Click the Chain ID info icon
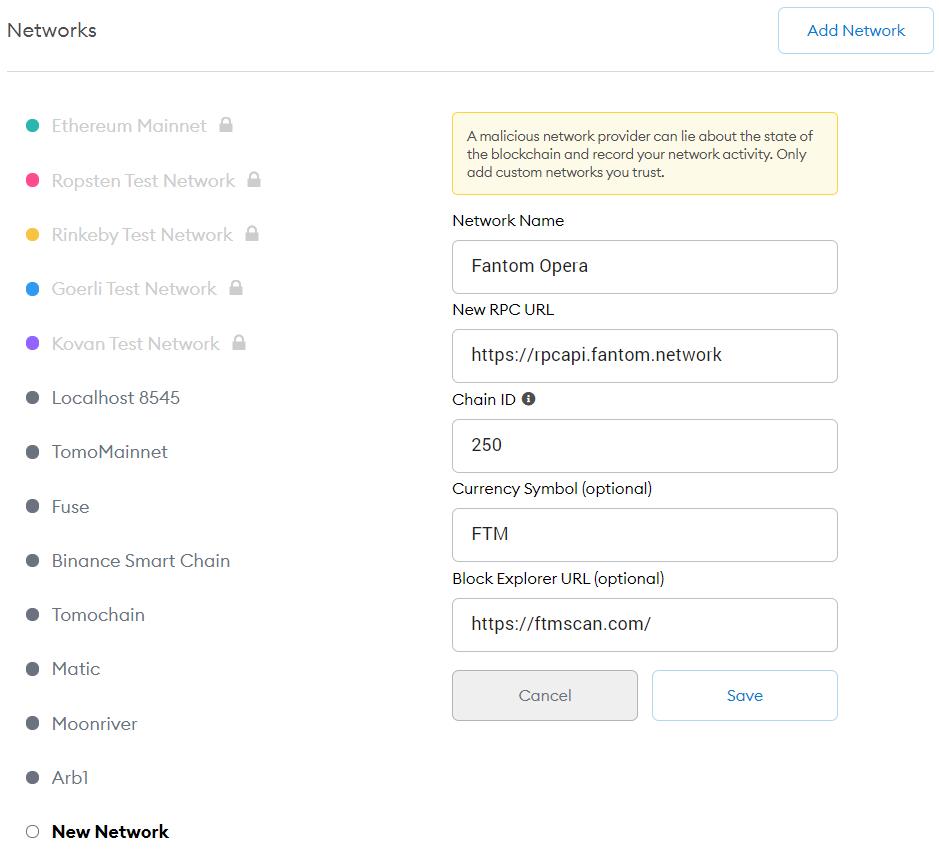939x856 pixels. 529,399
